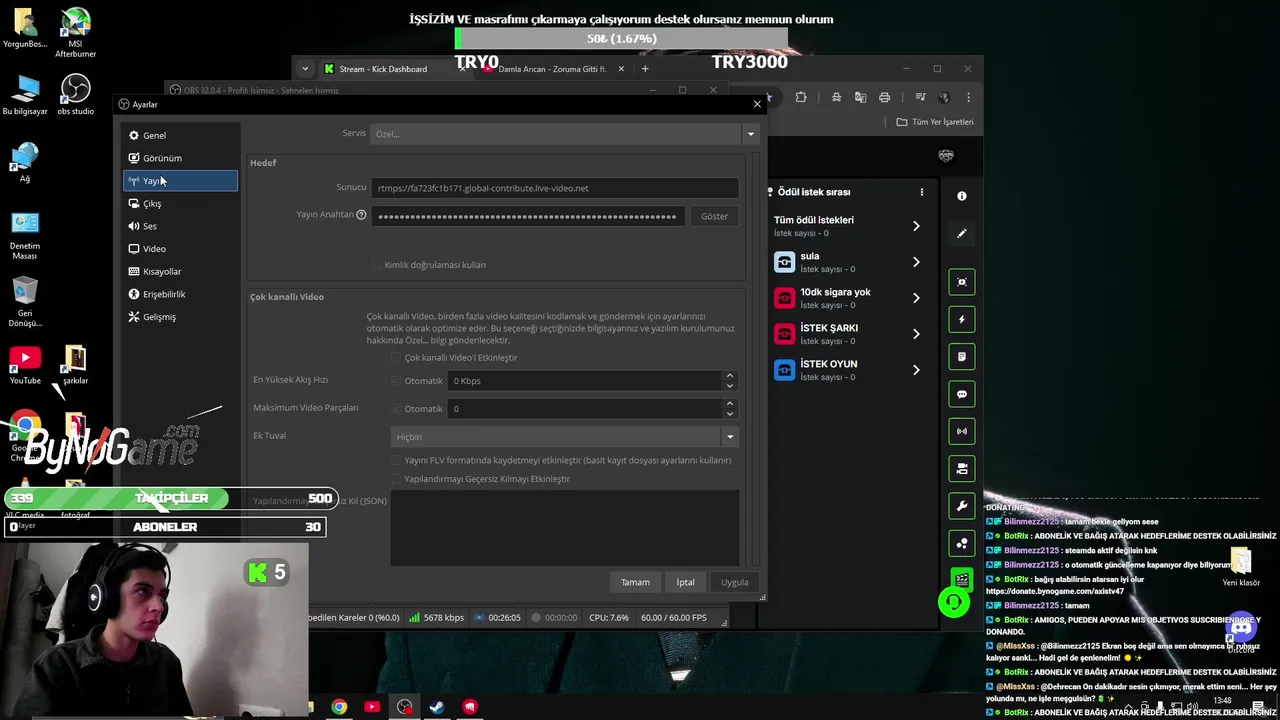Open the obs studio desktop shortcut
1280x720 pixels.
75,95
